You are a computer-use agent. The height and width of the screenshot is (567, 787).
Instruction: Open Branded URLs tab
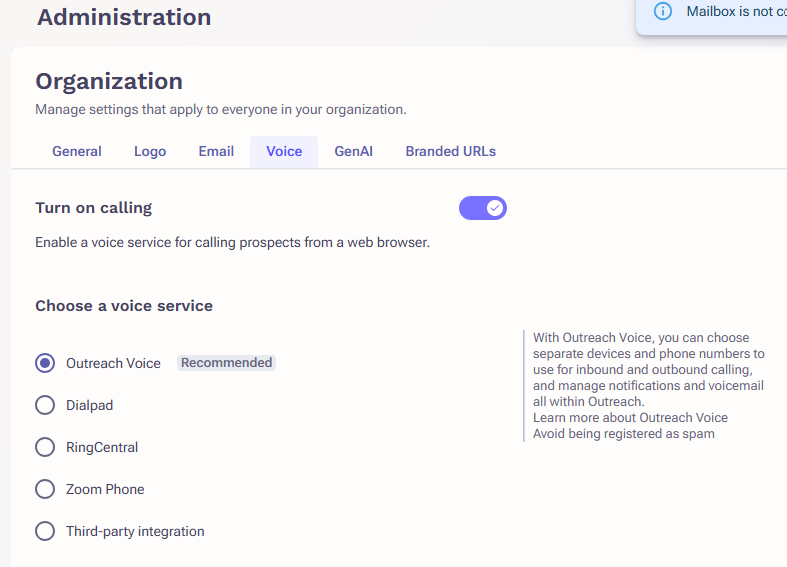coord(451,152)
